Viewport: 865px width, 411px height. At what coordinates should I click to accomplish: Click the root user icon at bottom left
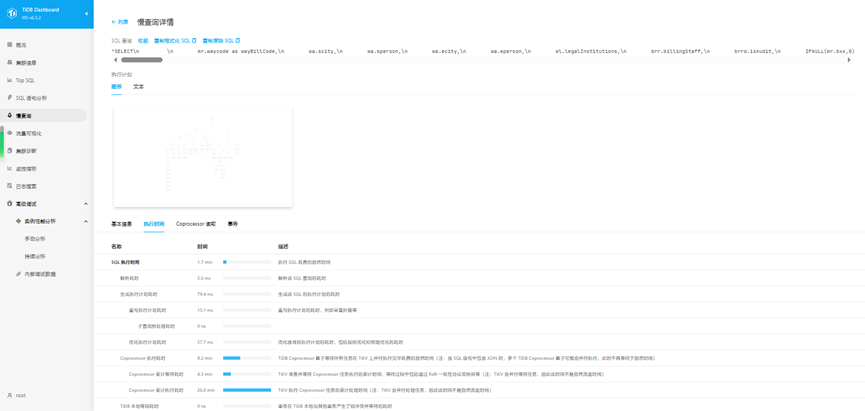(x=10, y=396)
